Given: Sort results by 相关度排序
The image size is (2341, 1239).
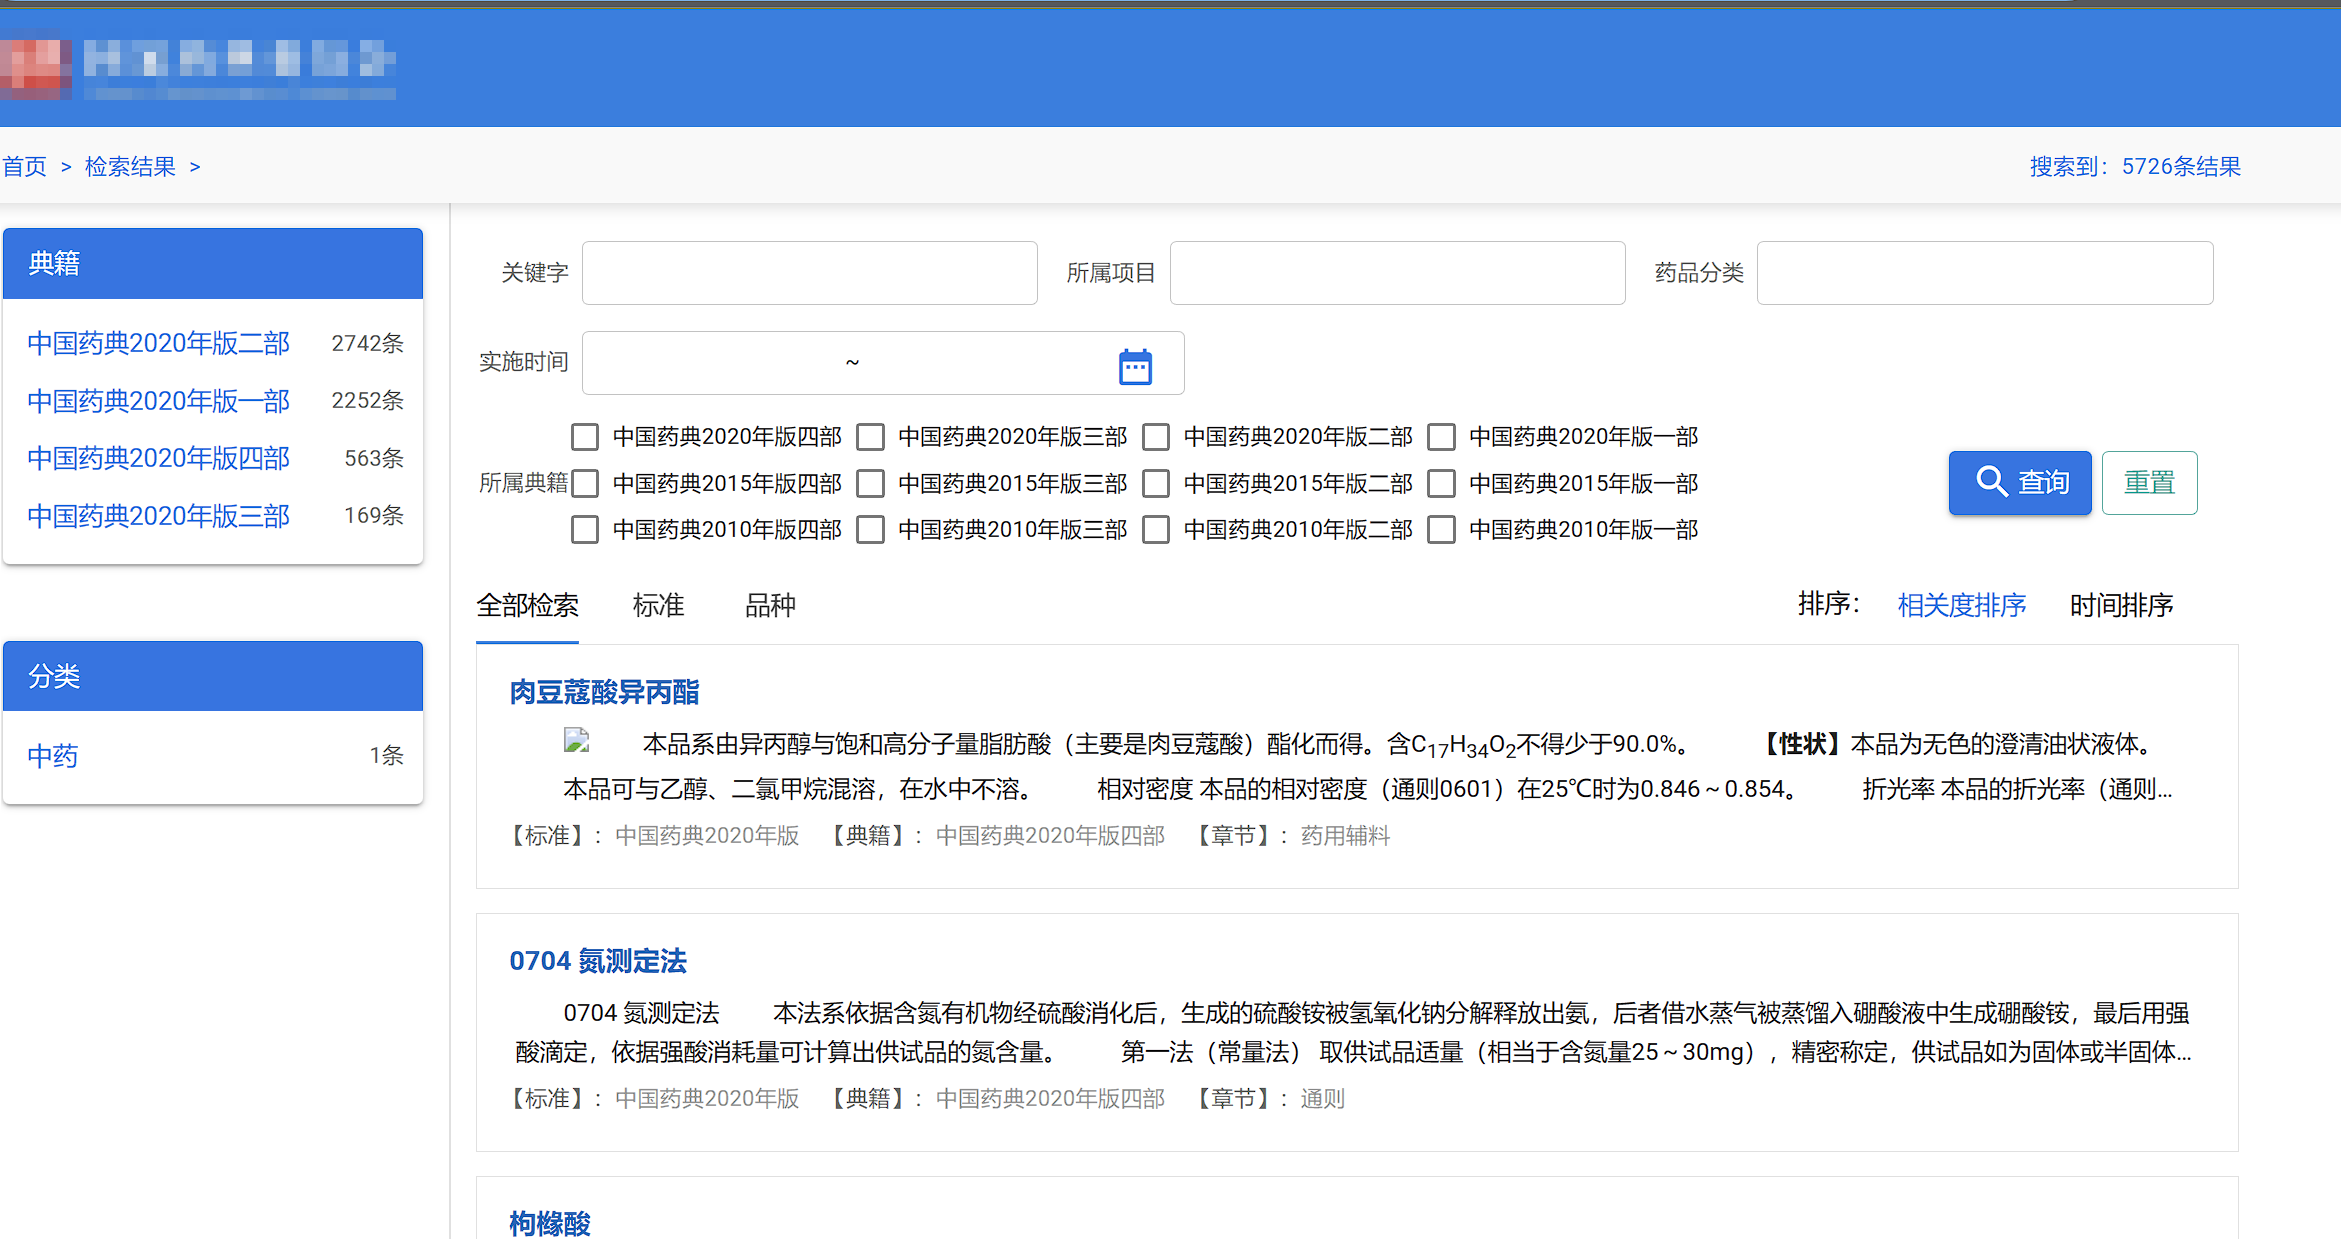Looking at the screenshot, I should (x=1962, y=605).
